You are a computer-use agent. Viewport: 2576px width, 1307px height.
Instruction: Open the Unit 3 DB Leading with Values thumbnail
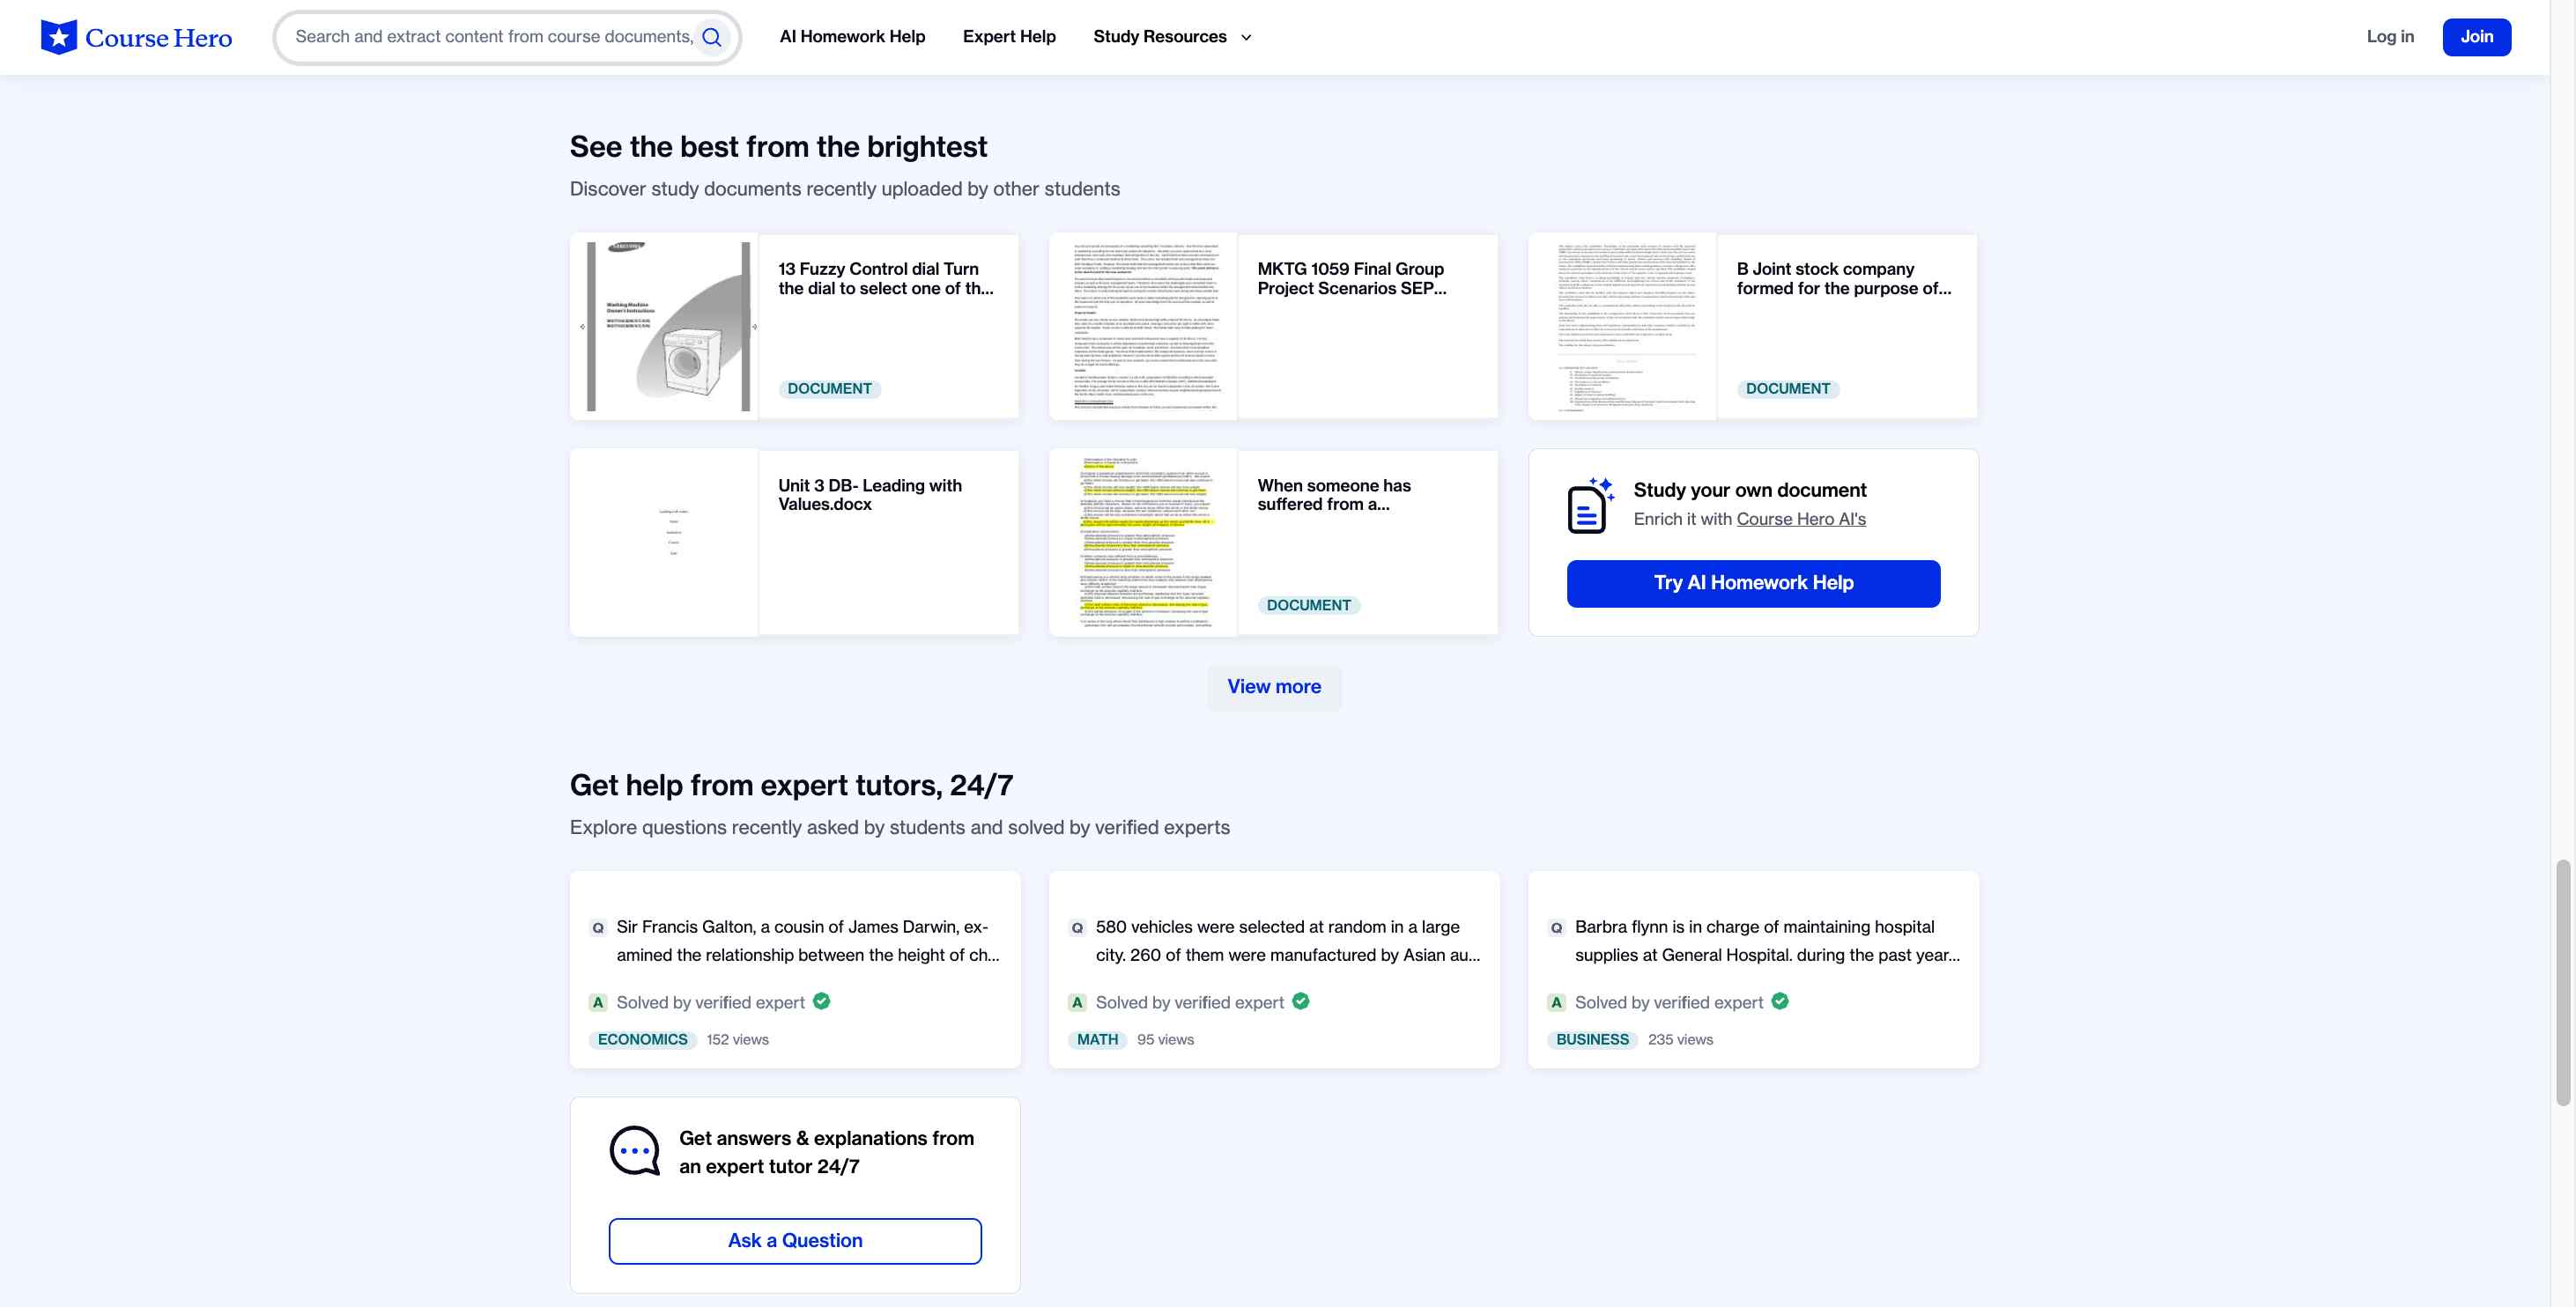pos(664,542)
